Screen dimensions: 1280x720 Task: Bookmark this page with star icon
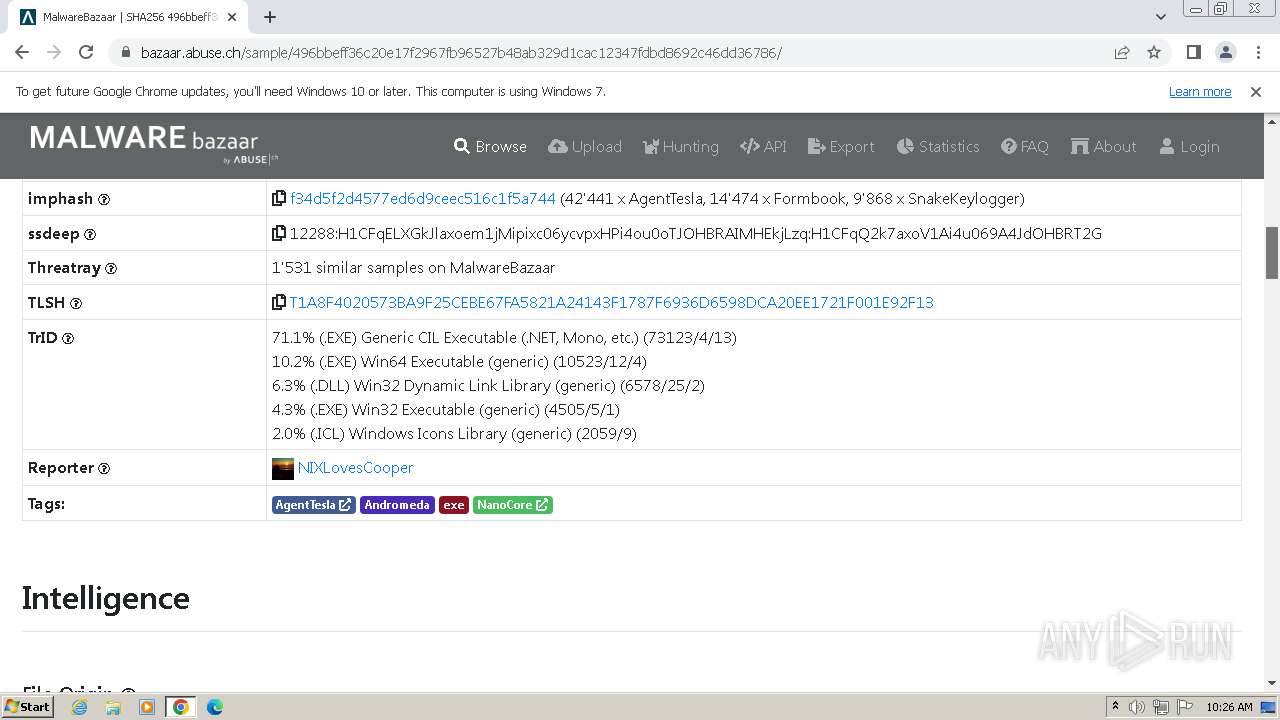click(1154, 52)
